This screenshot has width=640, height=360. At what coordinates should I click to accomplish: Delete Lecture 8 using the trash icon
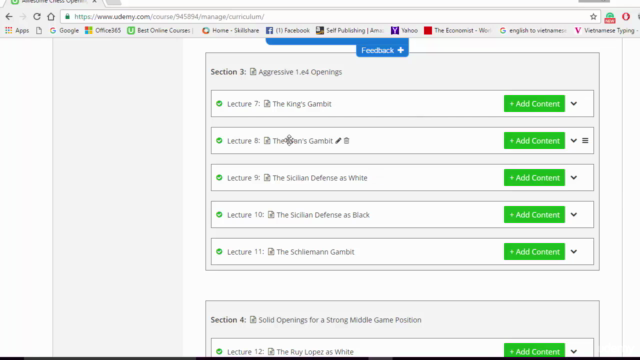tap(347, 141)
